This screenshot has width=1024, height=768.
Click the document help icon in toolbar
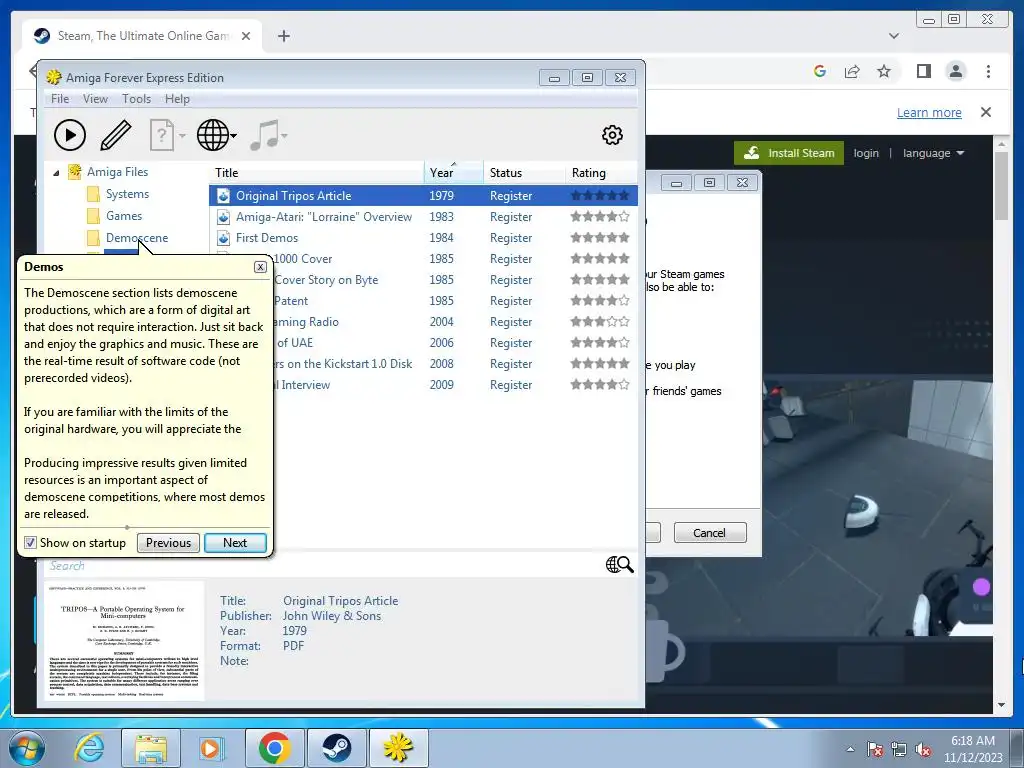(161, 135)
